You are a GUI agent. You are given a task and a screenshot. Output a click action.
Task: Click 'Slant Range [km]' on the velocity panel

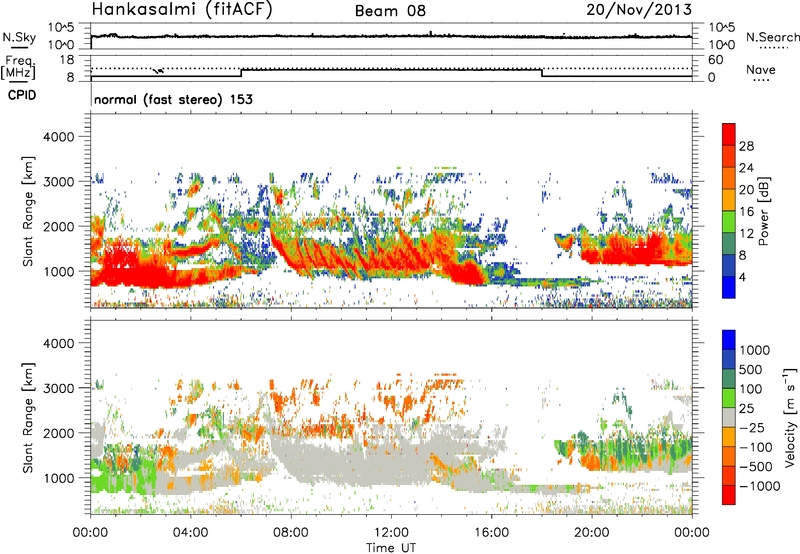[28, 418]
